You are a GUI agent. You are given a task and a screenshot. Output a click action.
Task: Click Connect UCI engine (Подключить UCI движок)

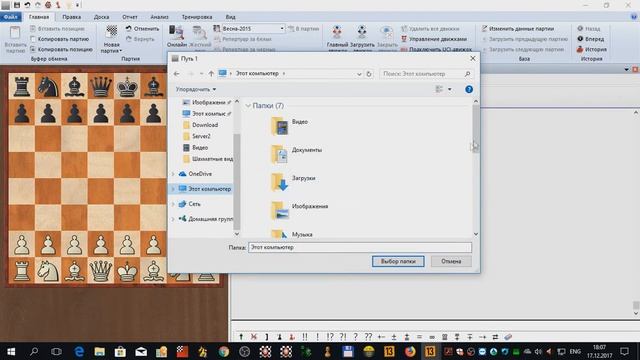436,49
